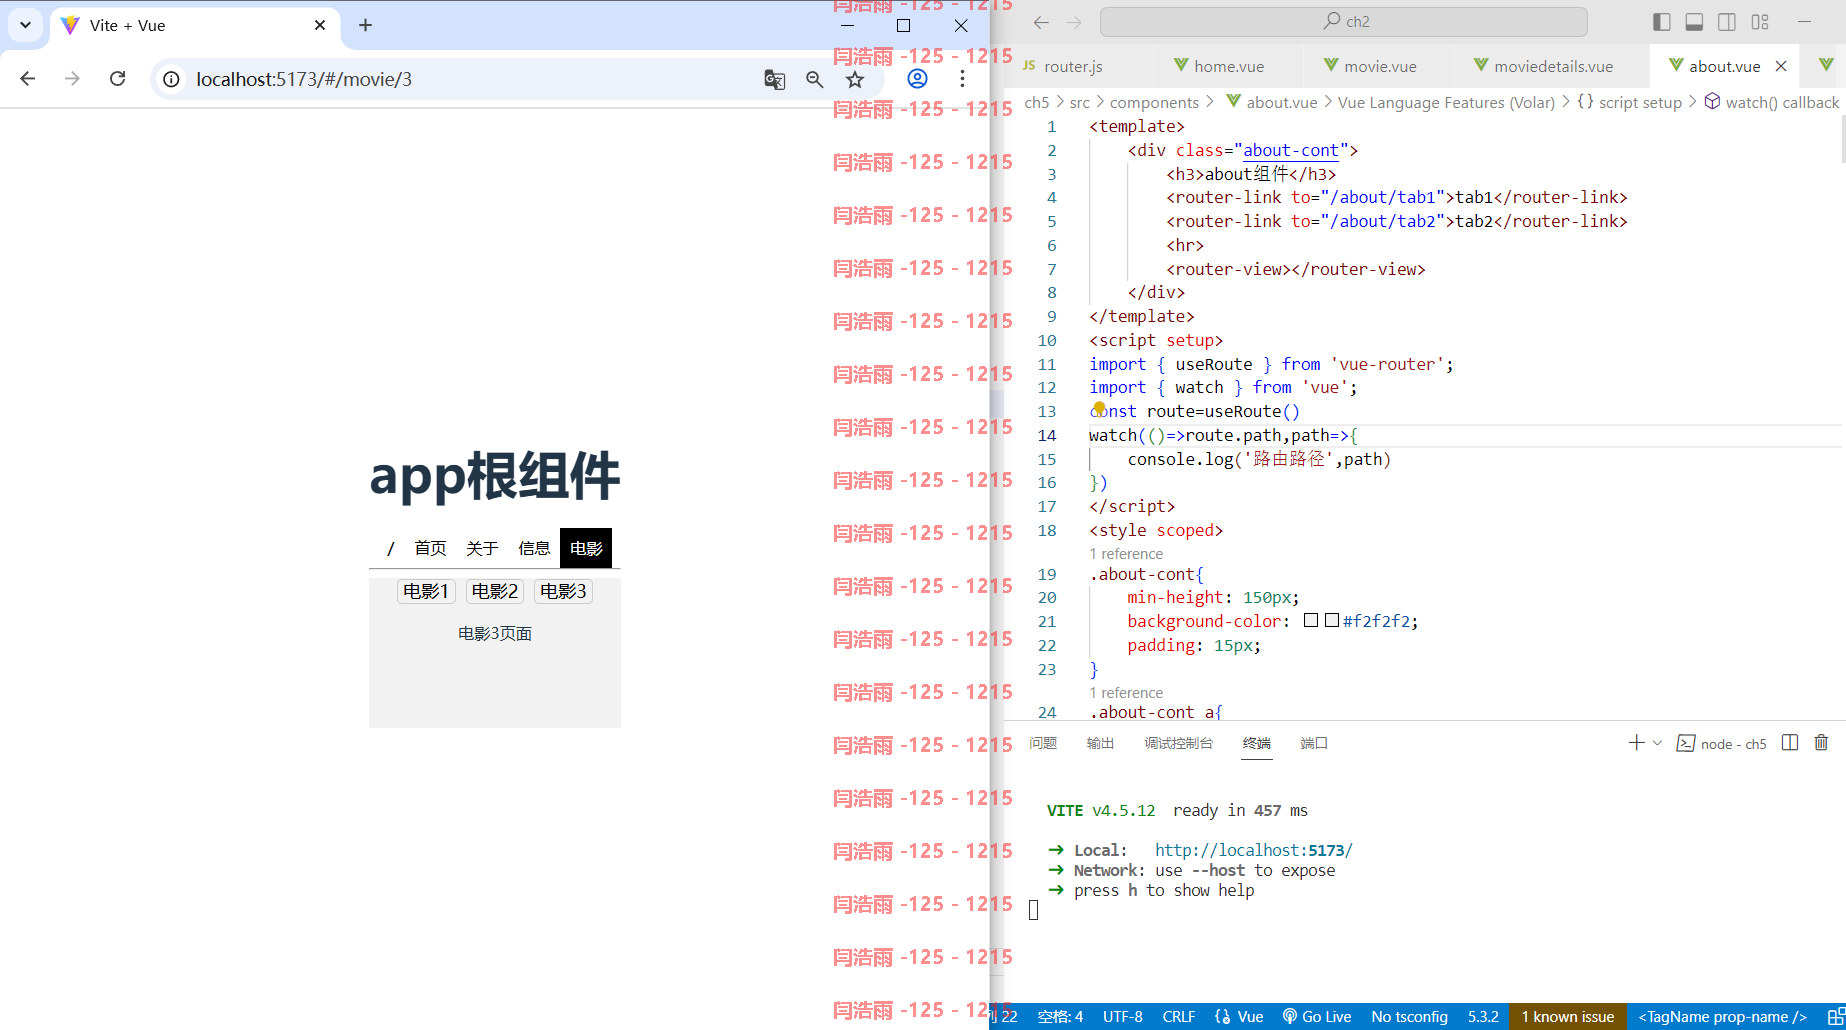Create a new terminal with plus icon
This screenshot has width=1846, height=1030.
tap(1636, 743)
